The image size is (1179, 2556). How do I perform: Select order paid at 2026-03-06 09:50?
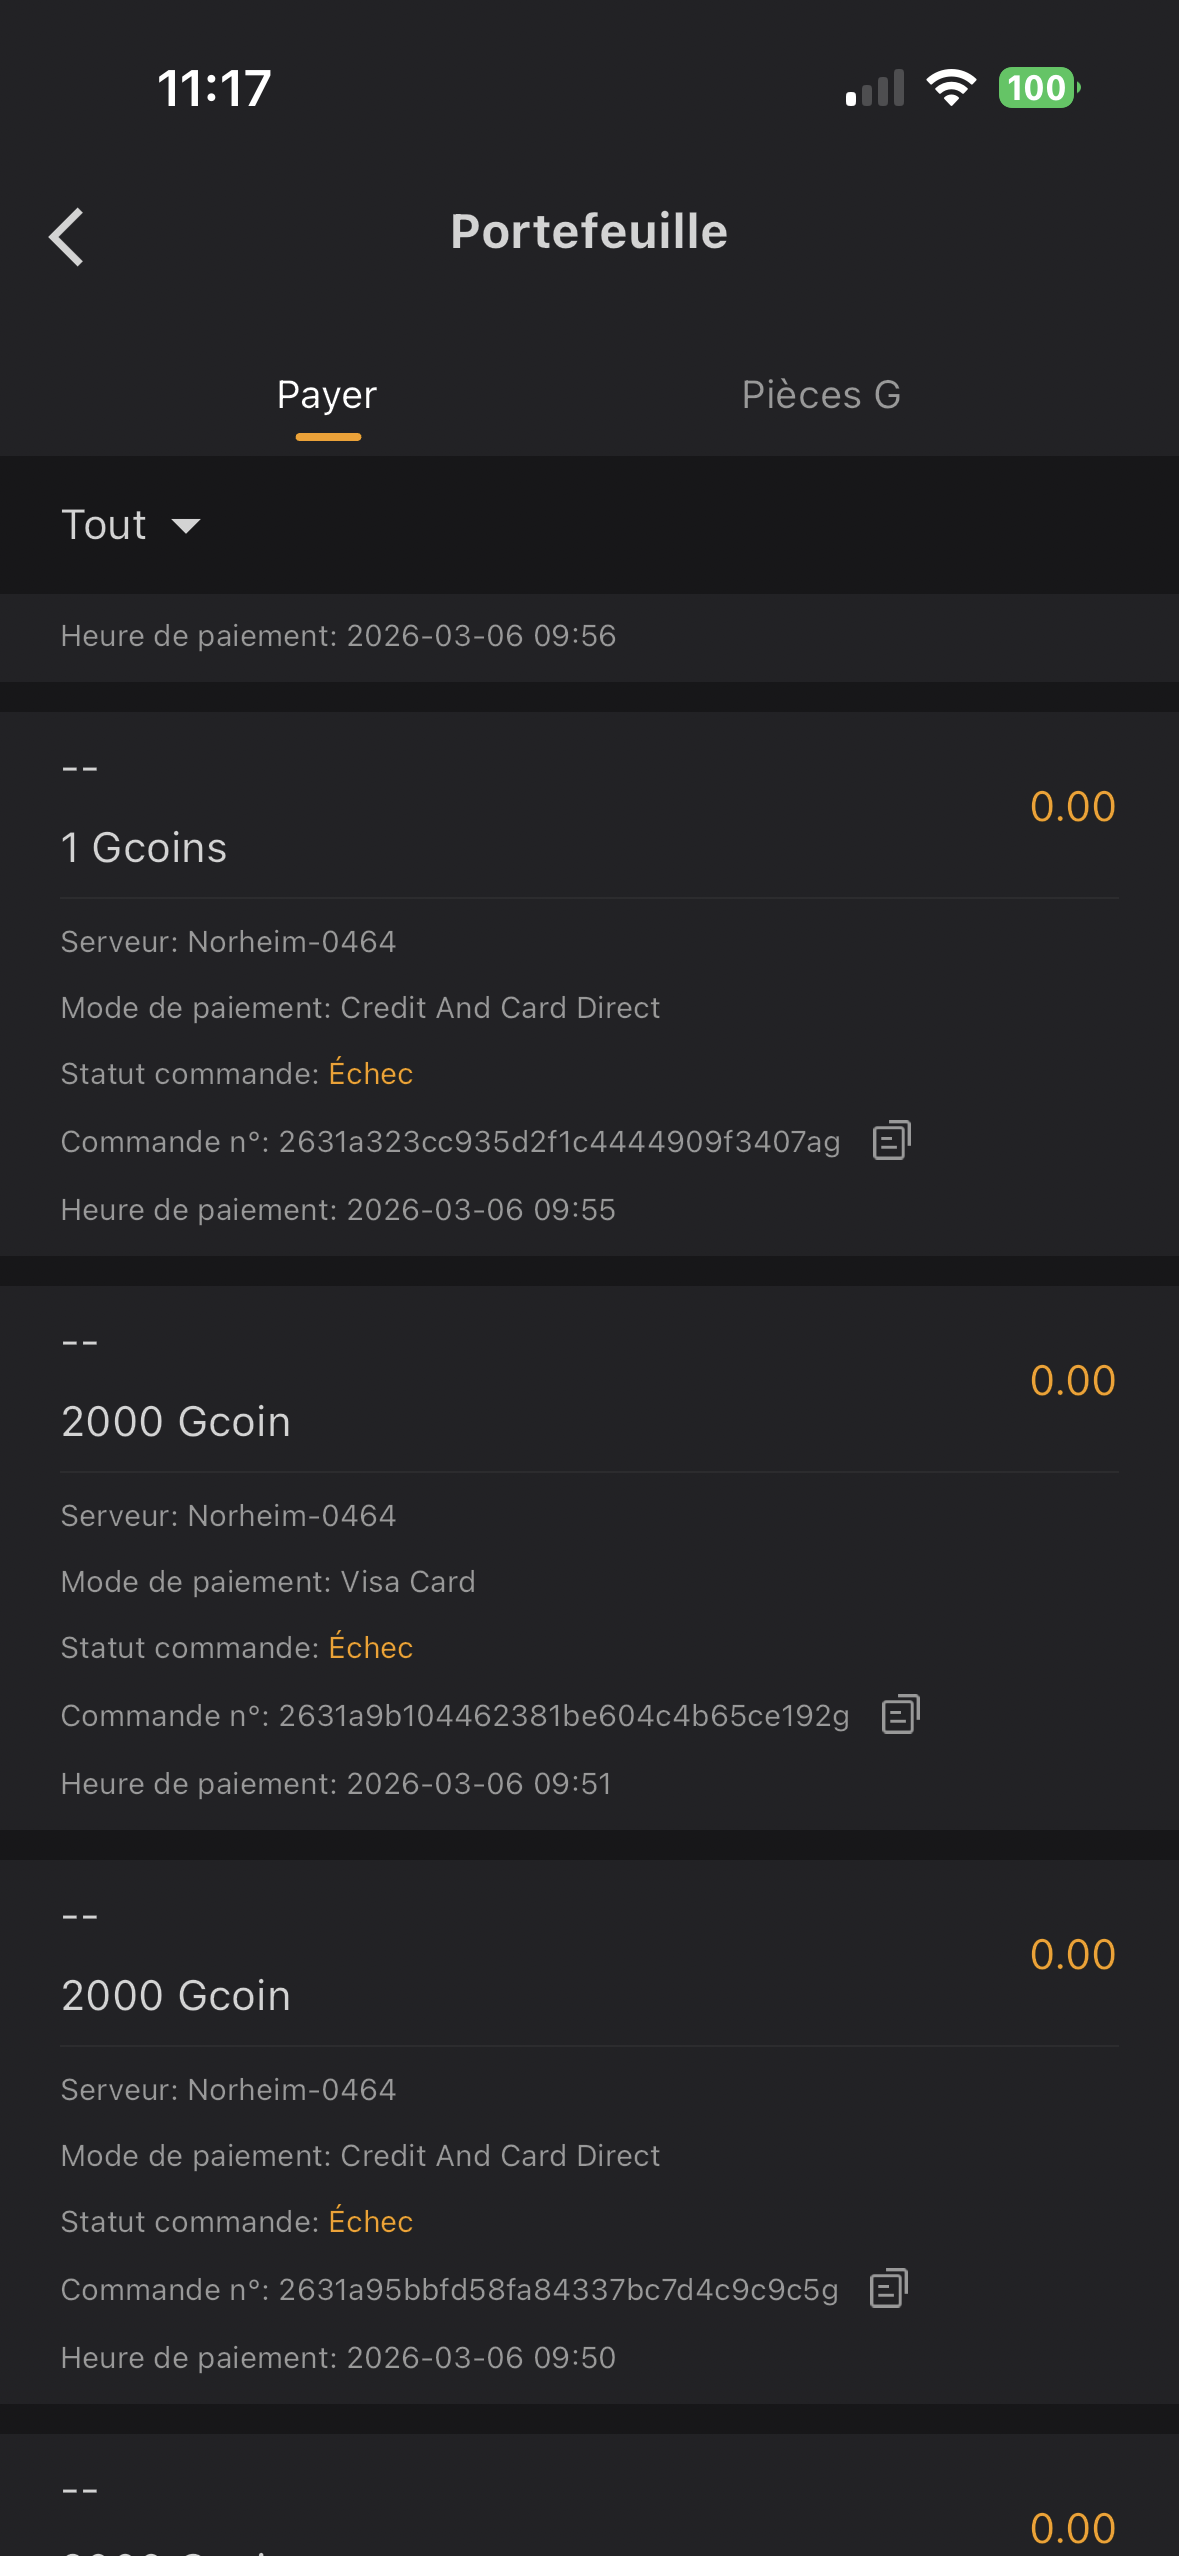(338, 2358)
